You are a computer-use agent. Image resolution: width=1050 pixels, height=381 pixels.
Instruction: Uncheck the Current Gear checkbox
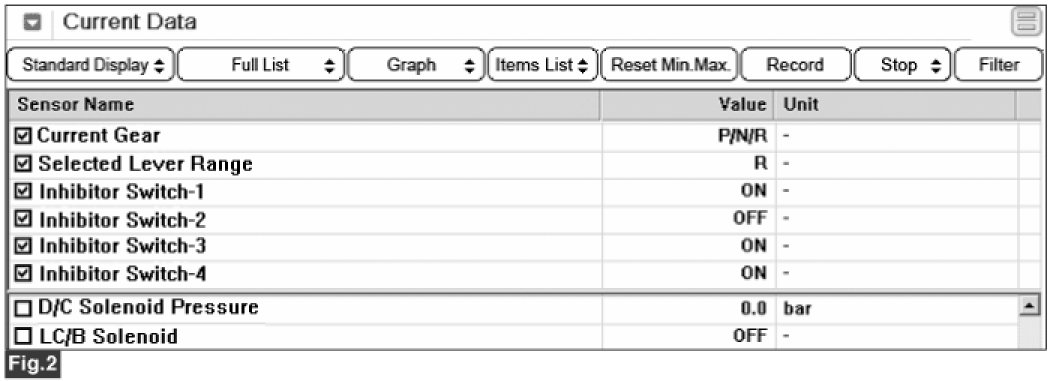23,136
